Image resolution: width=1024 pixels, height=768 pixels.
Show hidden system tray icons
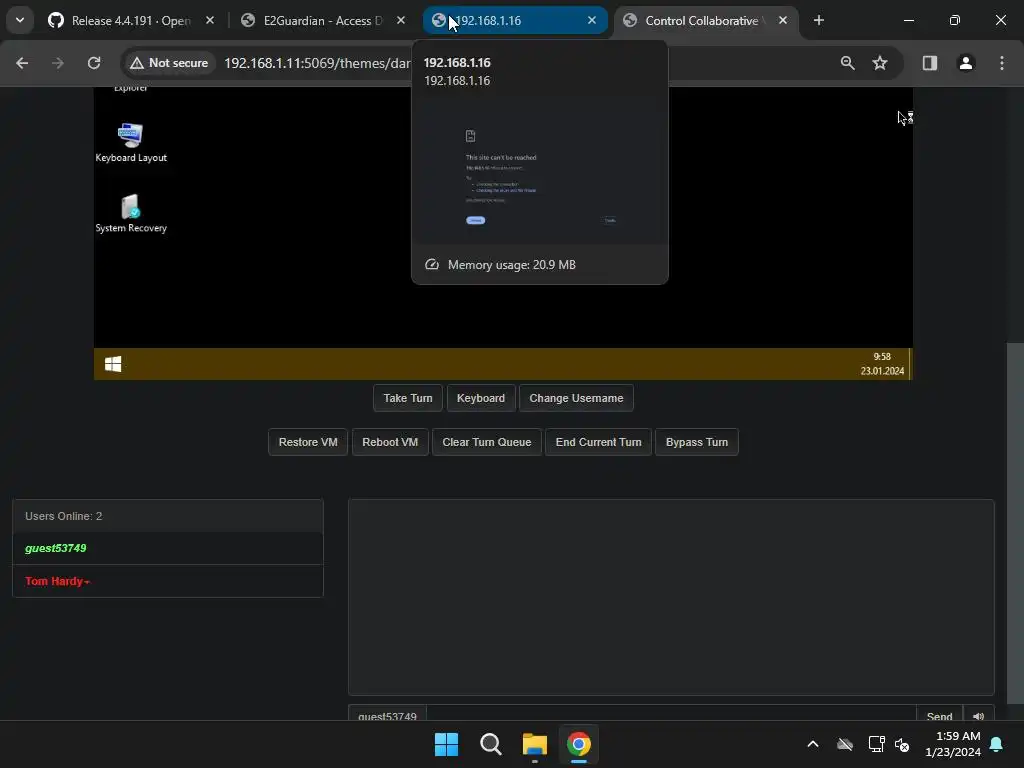812,744
